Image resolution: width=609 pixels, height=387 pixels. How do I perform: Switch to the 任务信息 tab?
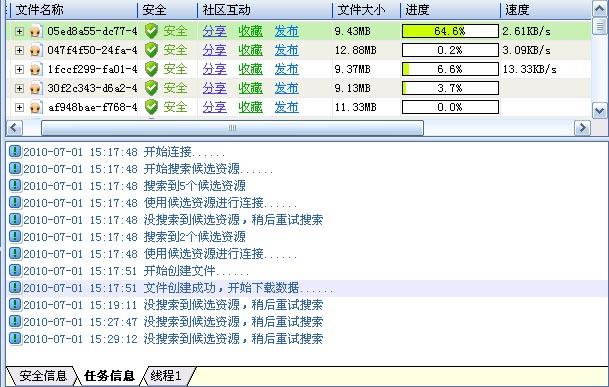click(x=110, y=376)
